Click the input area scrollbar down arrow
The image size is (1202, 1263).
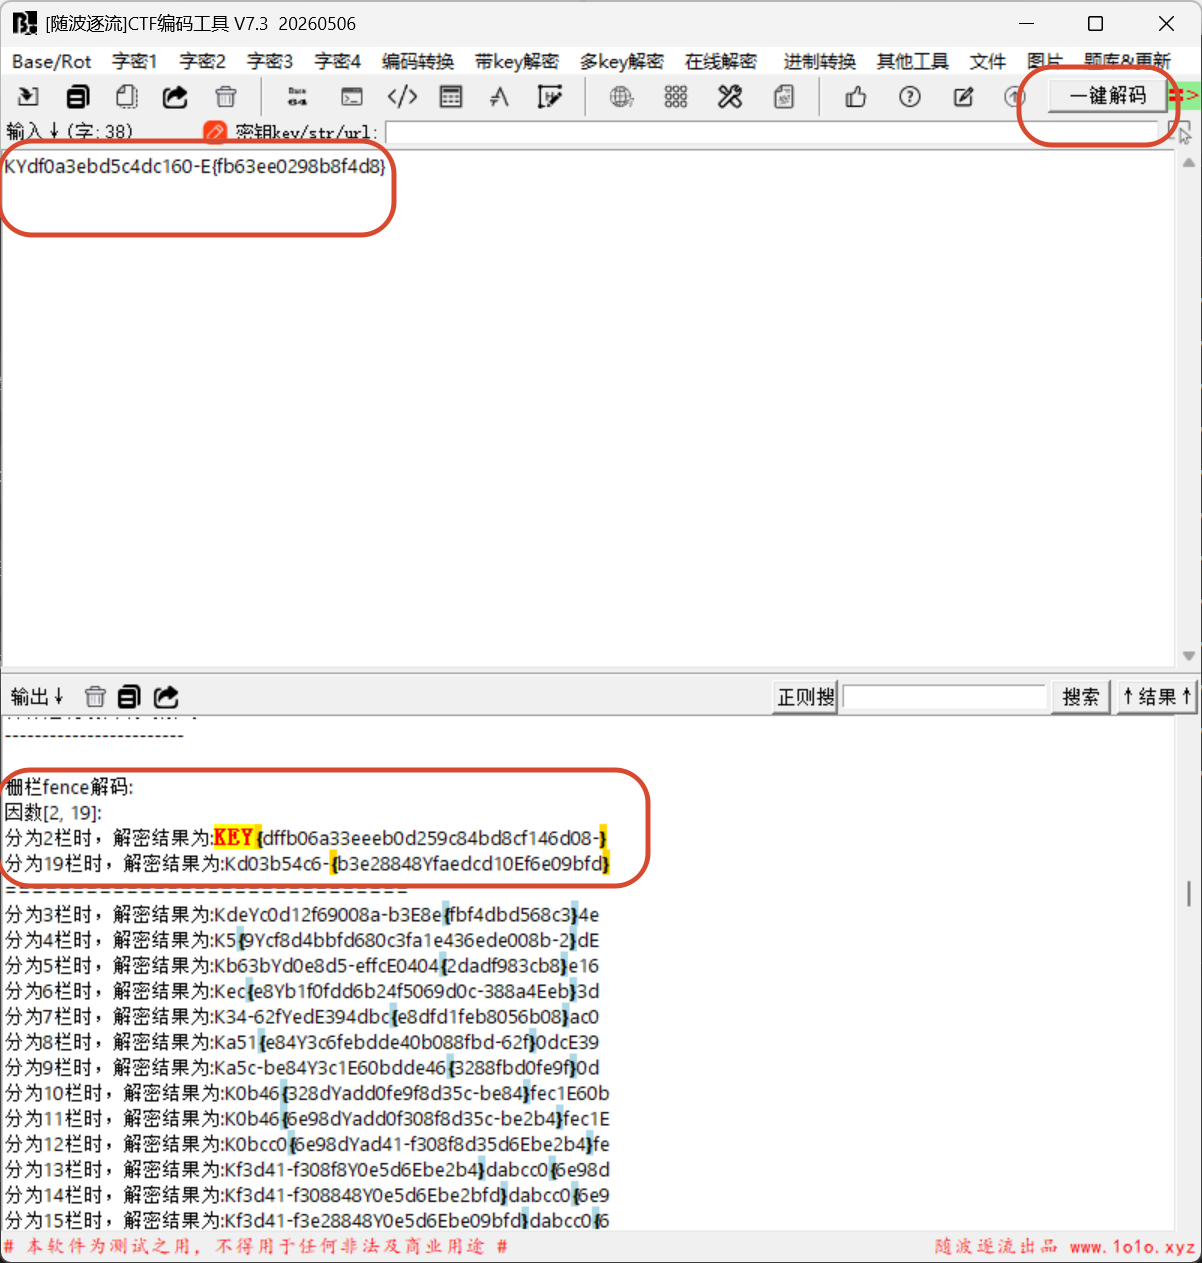click(1188, 656)
